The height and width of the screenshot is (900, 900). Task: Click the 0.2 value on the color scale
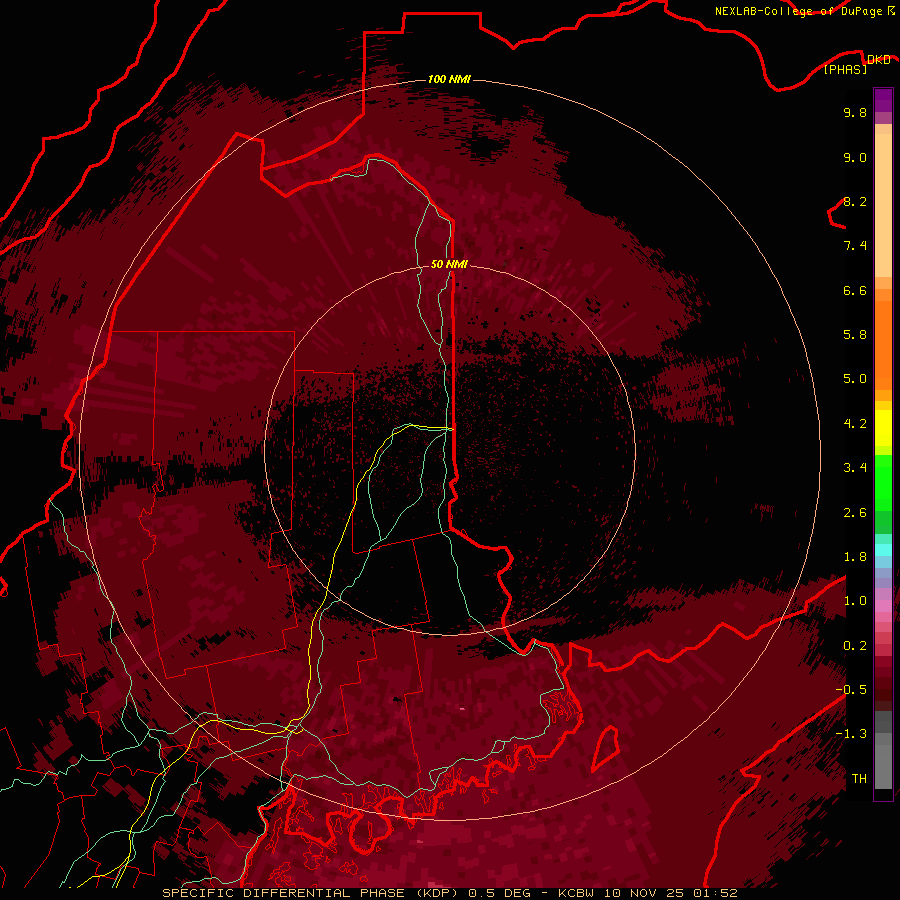855,646
